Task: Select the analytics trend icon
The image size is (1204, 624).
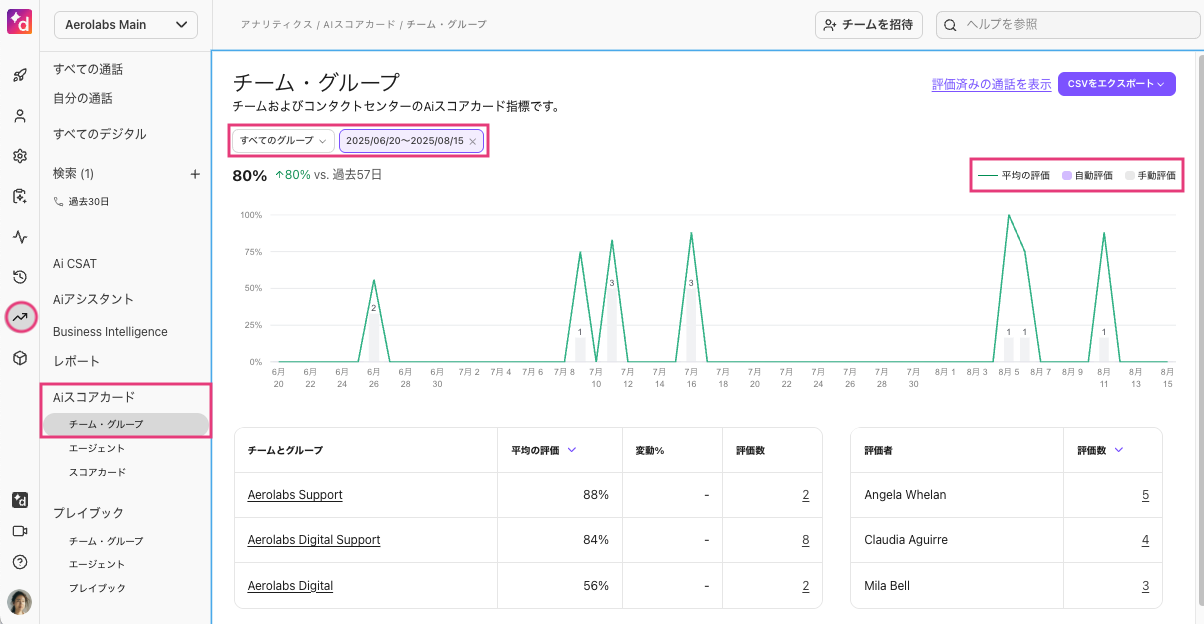Action: (19, 318)
